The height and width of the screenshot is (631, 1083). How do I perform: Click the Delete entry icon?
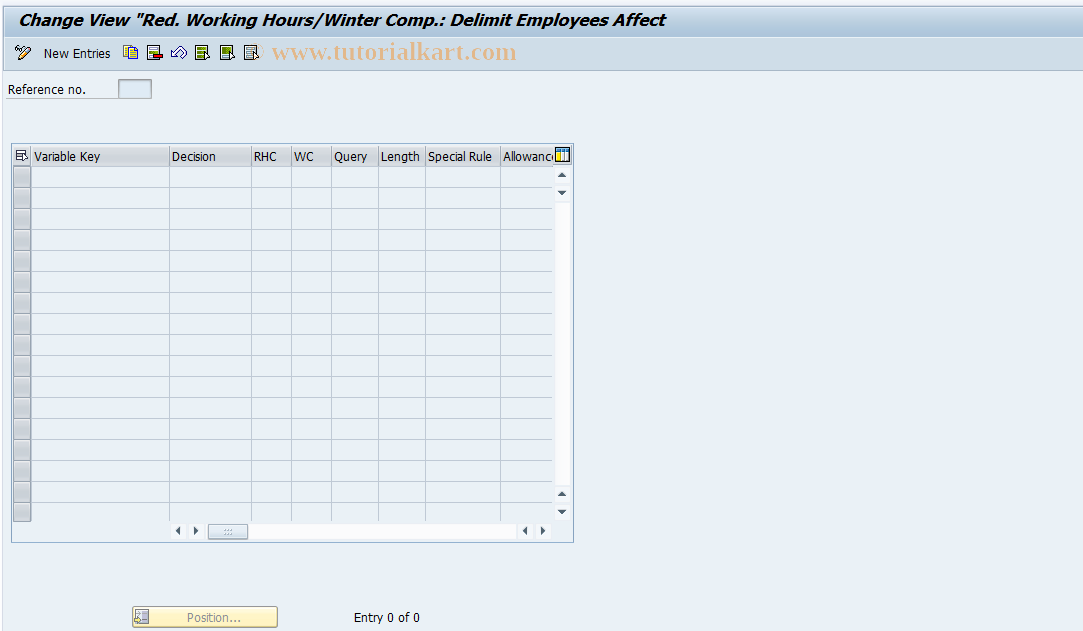pos(155,52)
